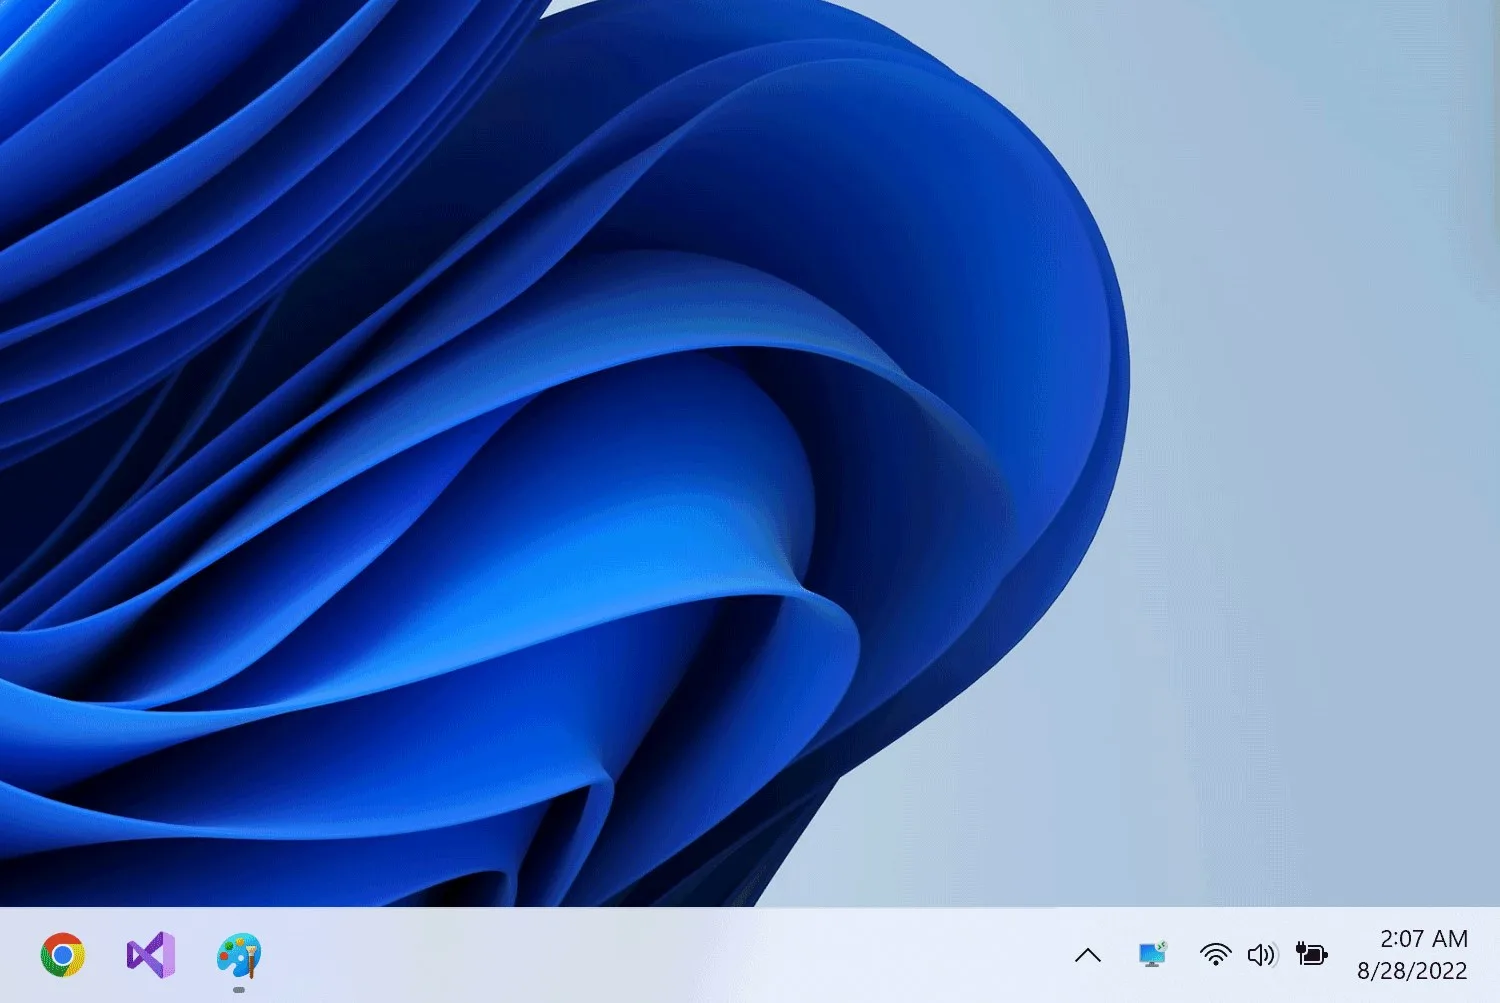Open the battery power status icon
Screen dimensions: 1500x1003
(x=1311, y=954)
